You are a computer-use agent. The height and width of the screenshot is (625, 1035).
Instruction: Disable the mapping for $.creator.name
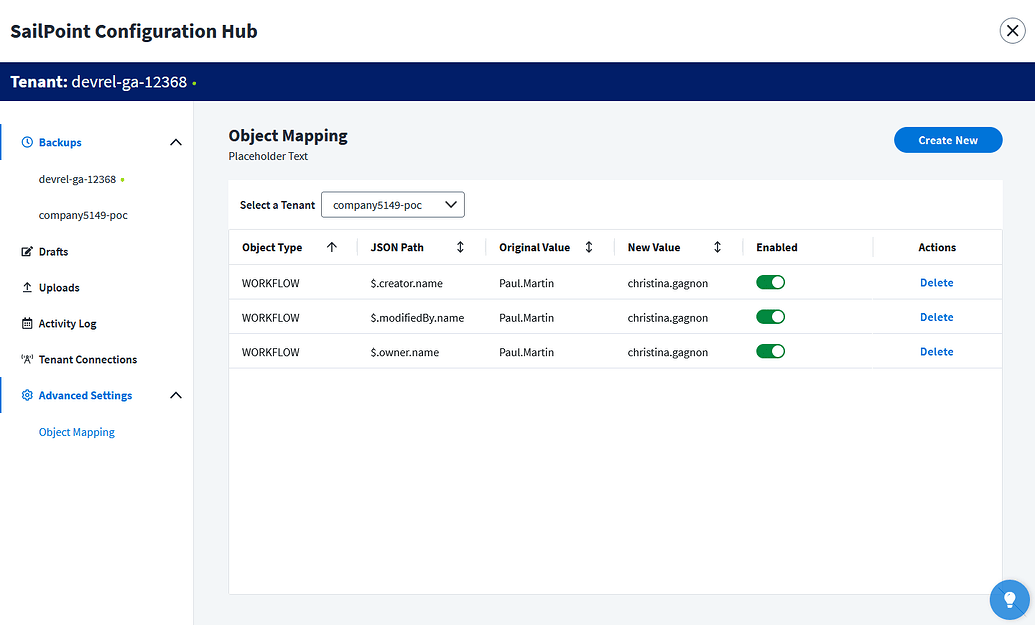tap(770, 282)
